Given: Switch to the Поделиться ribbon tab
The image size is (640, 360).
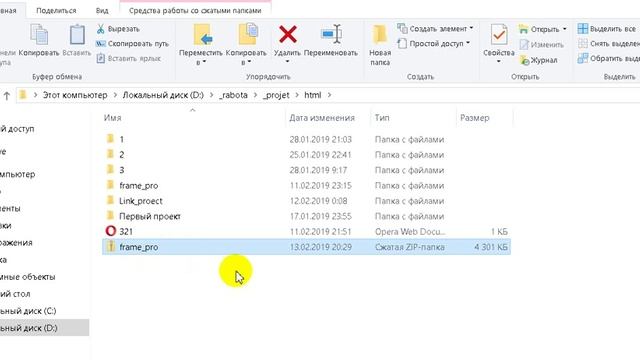Looking at the screenshot, I should (56, 11).
